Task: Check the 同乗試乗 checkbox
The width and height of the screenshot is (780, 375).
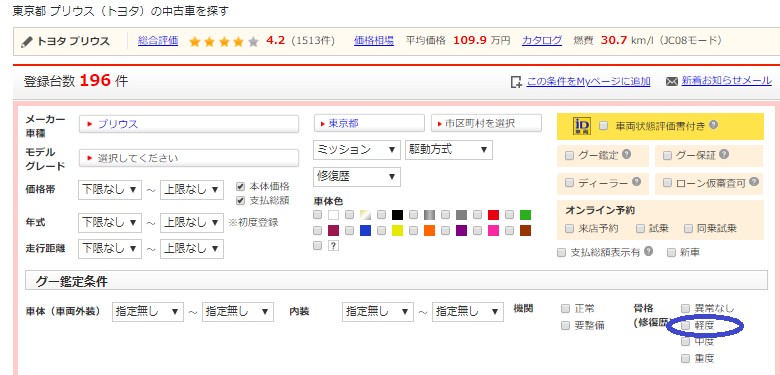Action: 688,229
